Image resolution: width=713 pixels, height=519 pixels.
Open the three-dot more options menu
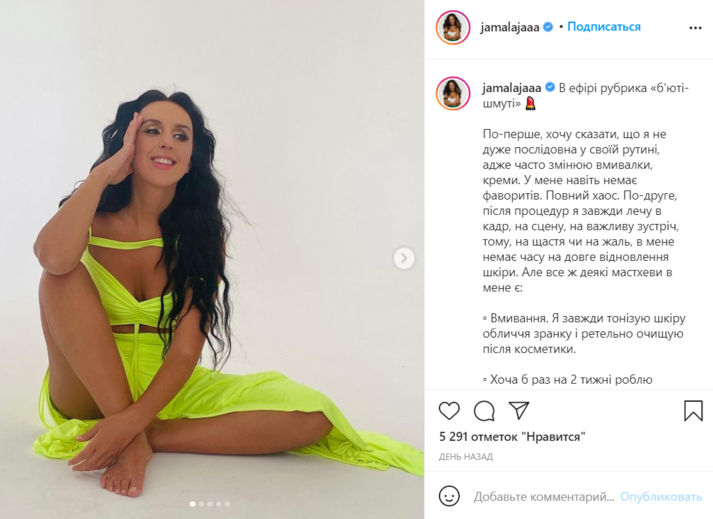695,28
